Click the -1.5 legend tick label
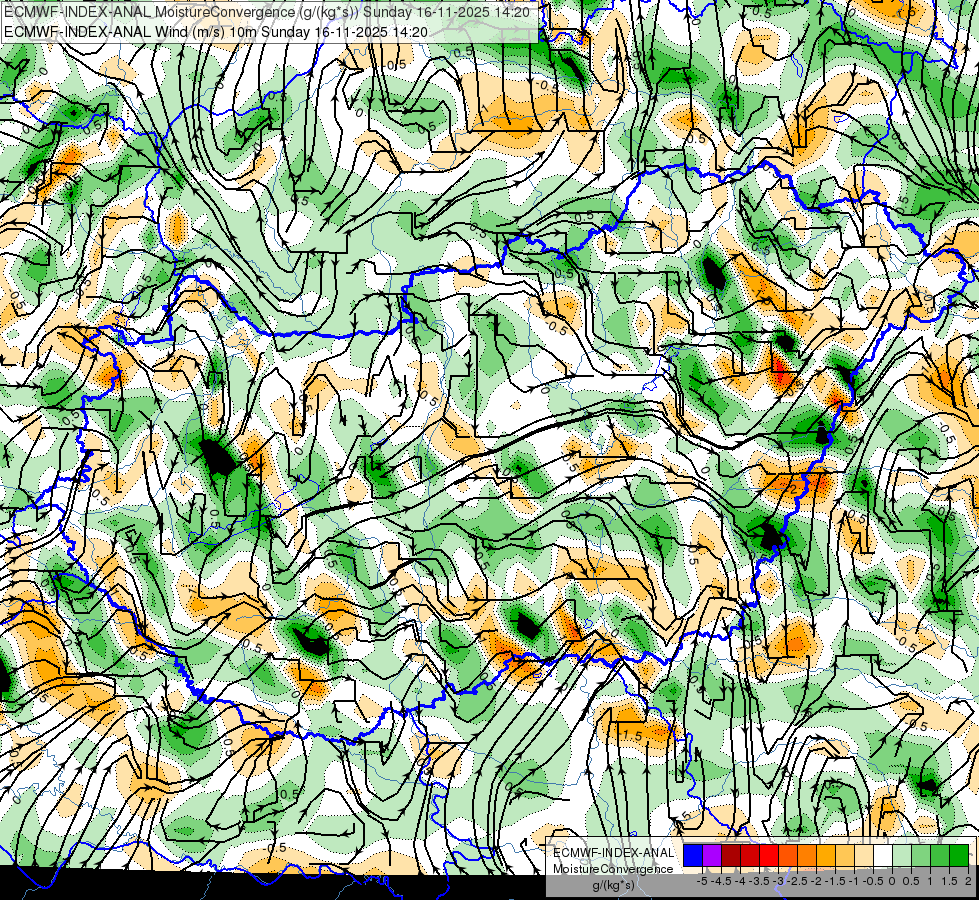Viewport: 979px width, 900px height. tap(835, 881)
